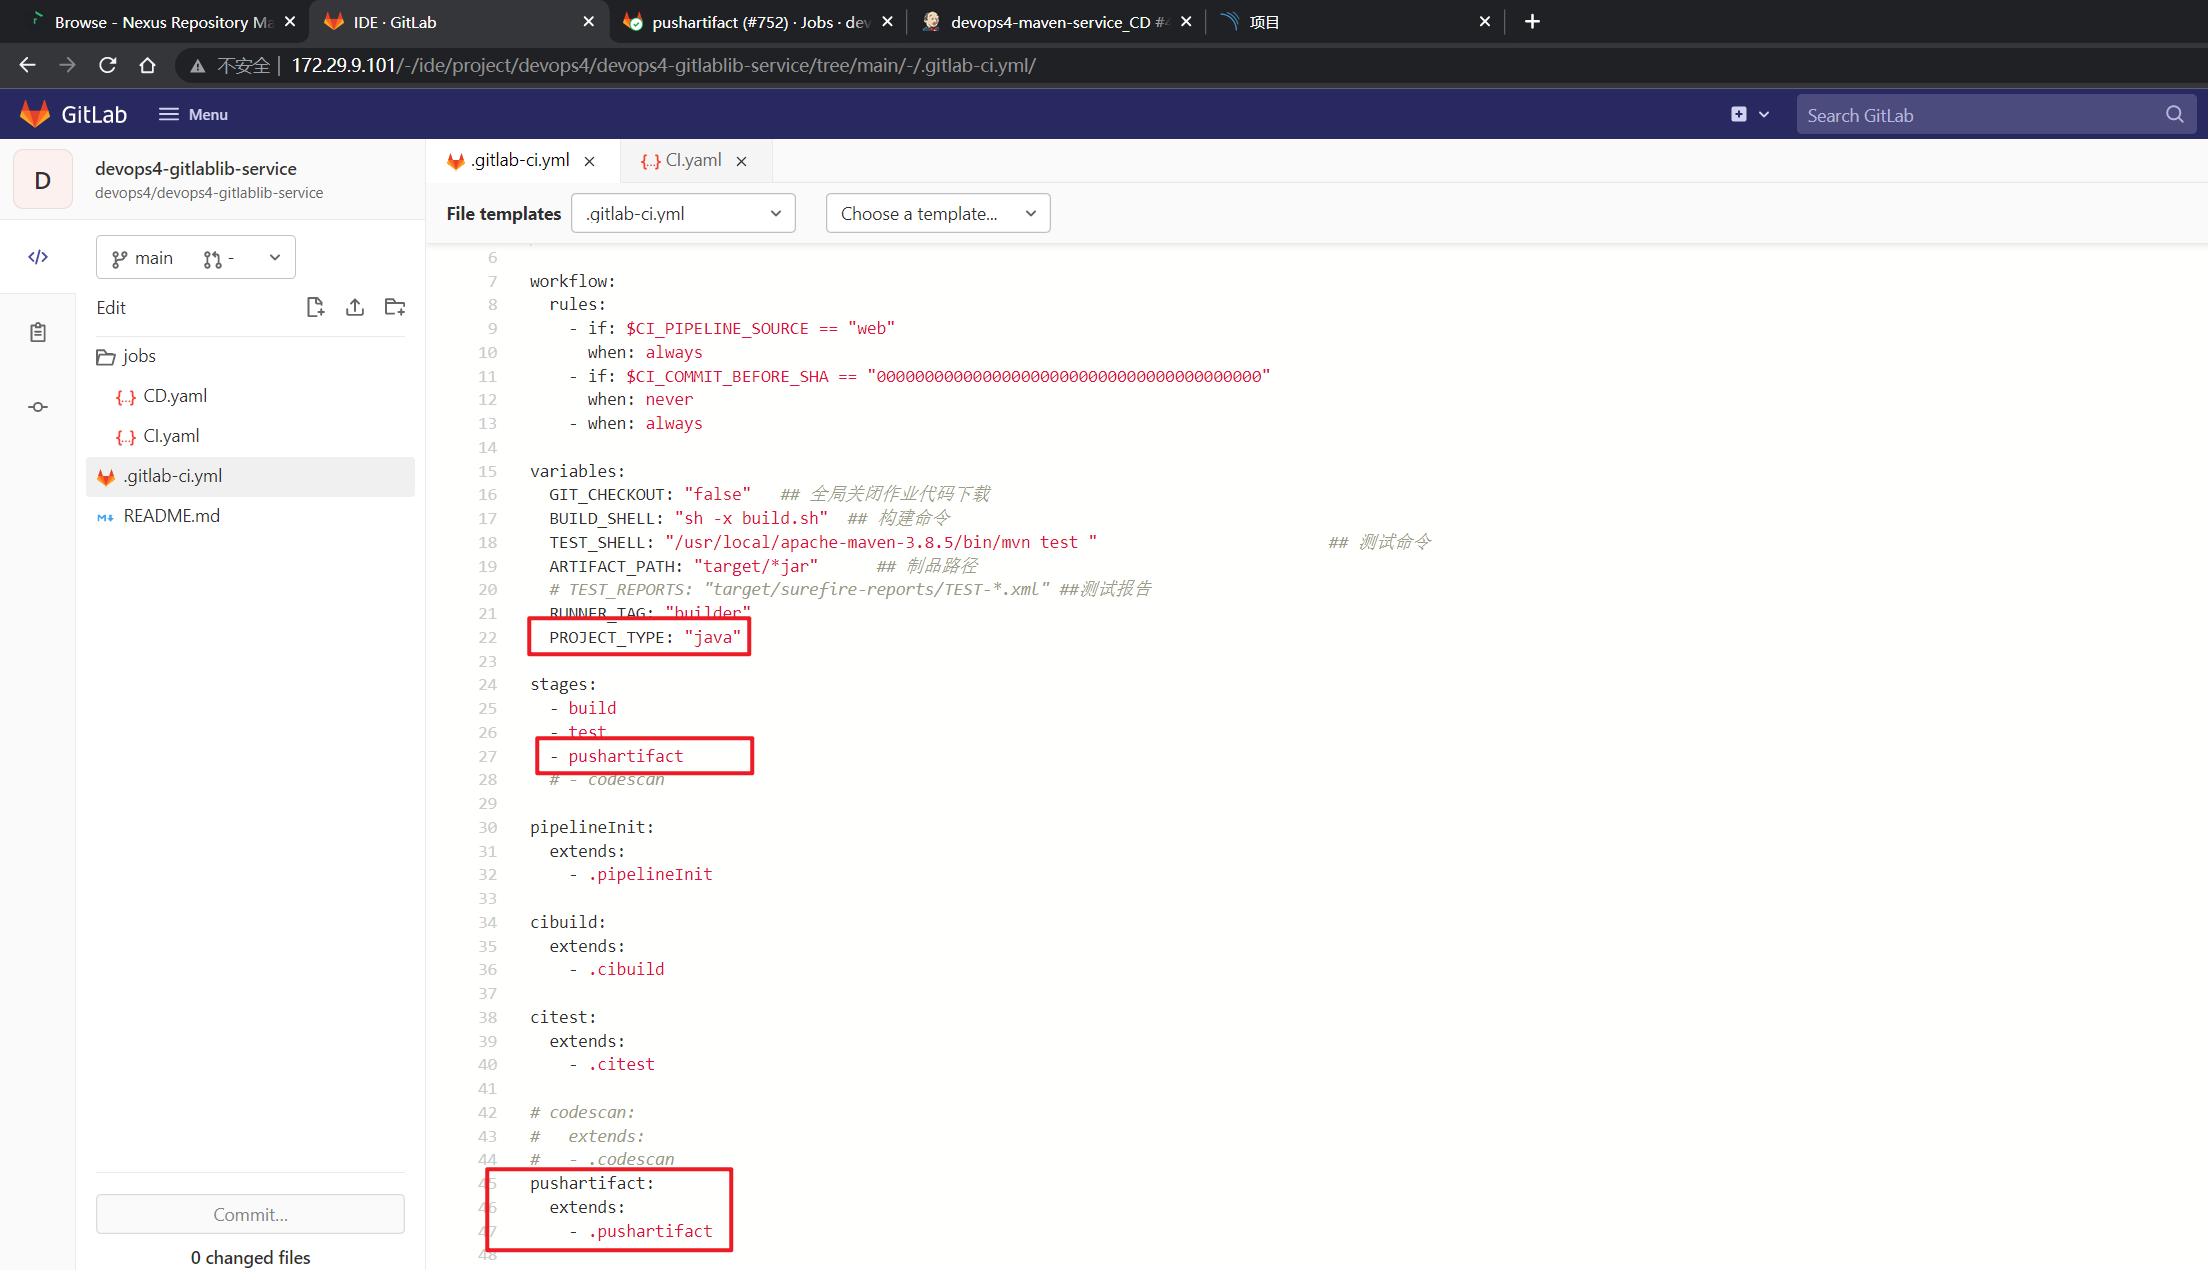Click the merge request selector icon

click(x=212, y=259)
